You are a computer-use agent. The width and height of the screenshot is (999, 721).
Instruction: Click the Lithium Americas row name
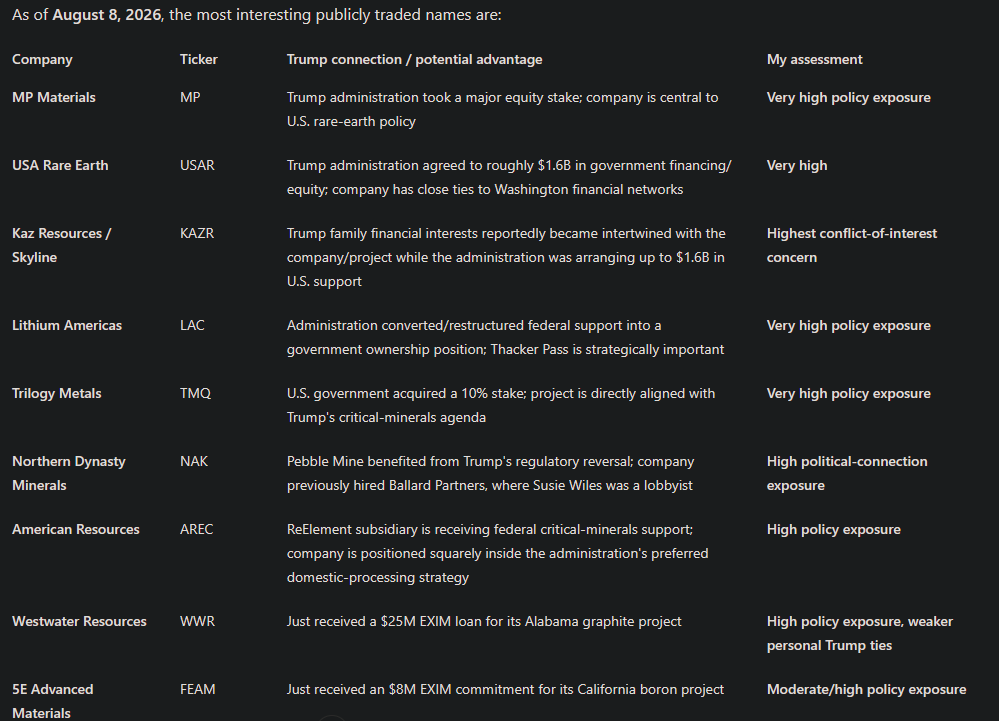click(67, 325)
